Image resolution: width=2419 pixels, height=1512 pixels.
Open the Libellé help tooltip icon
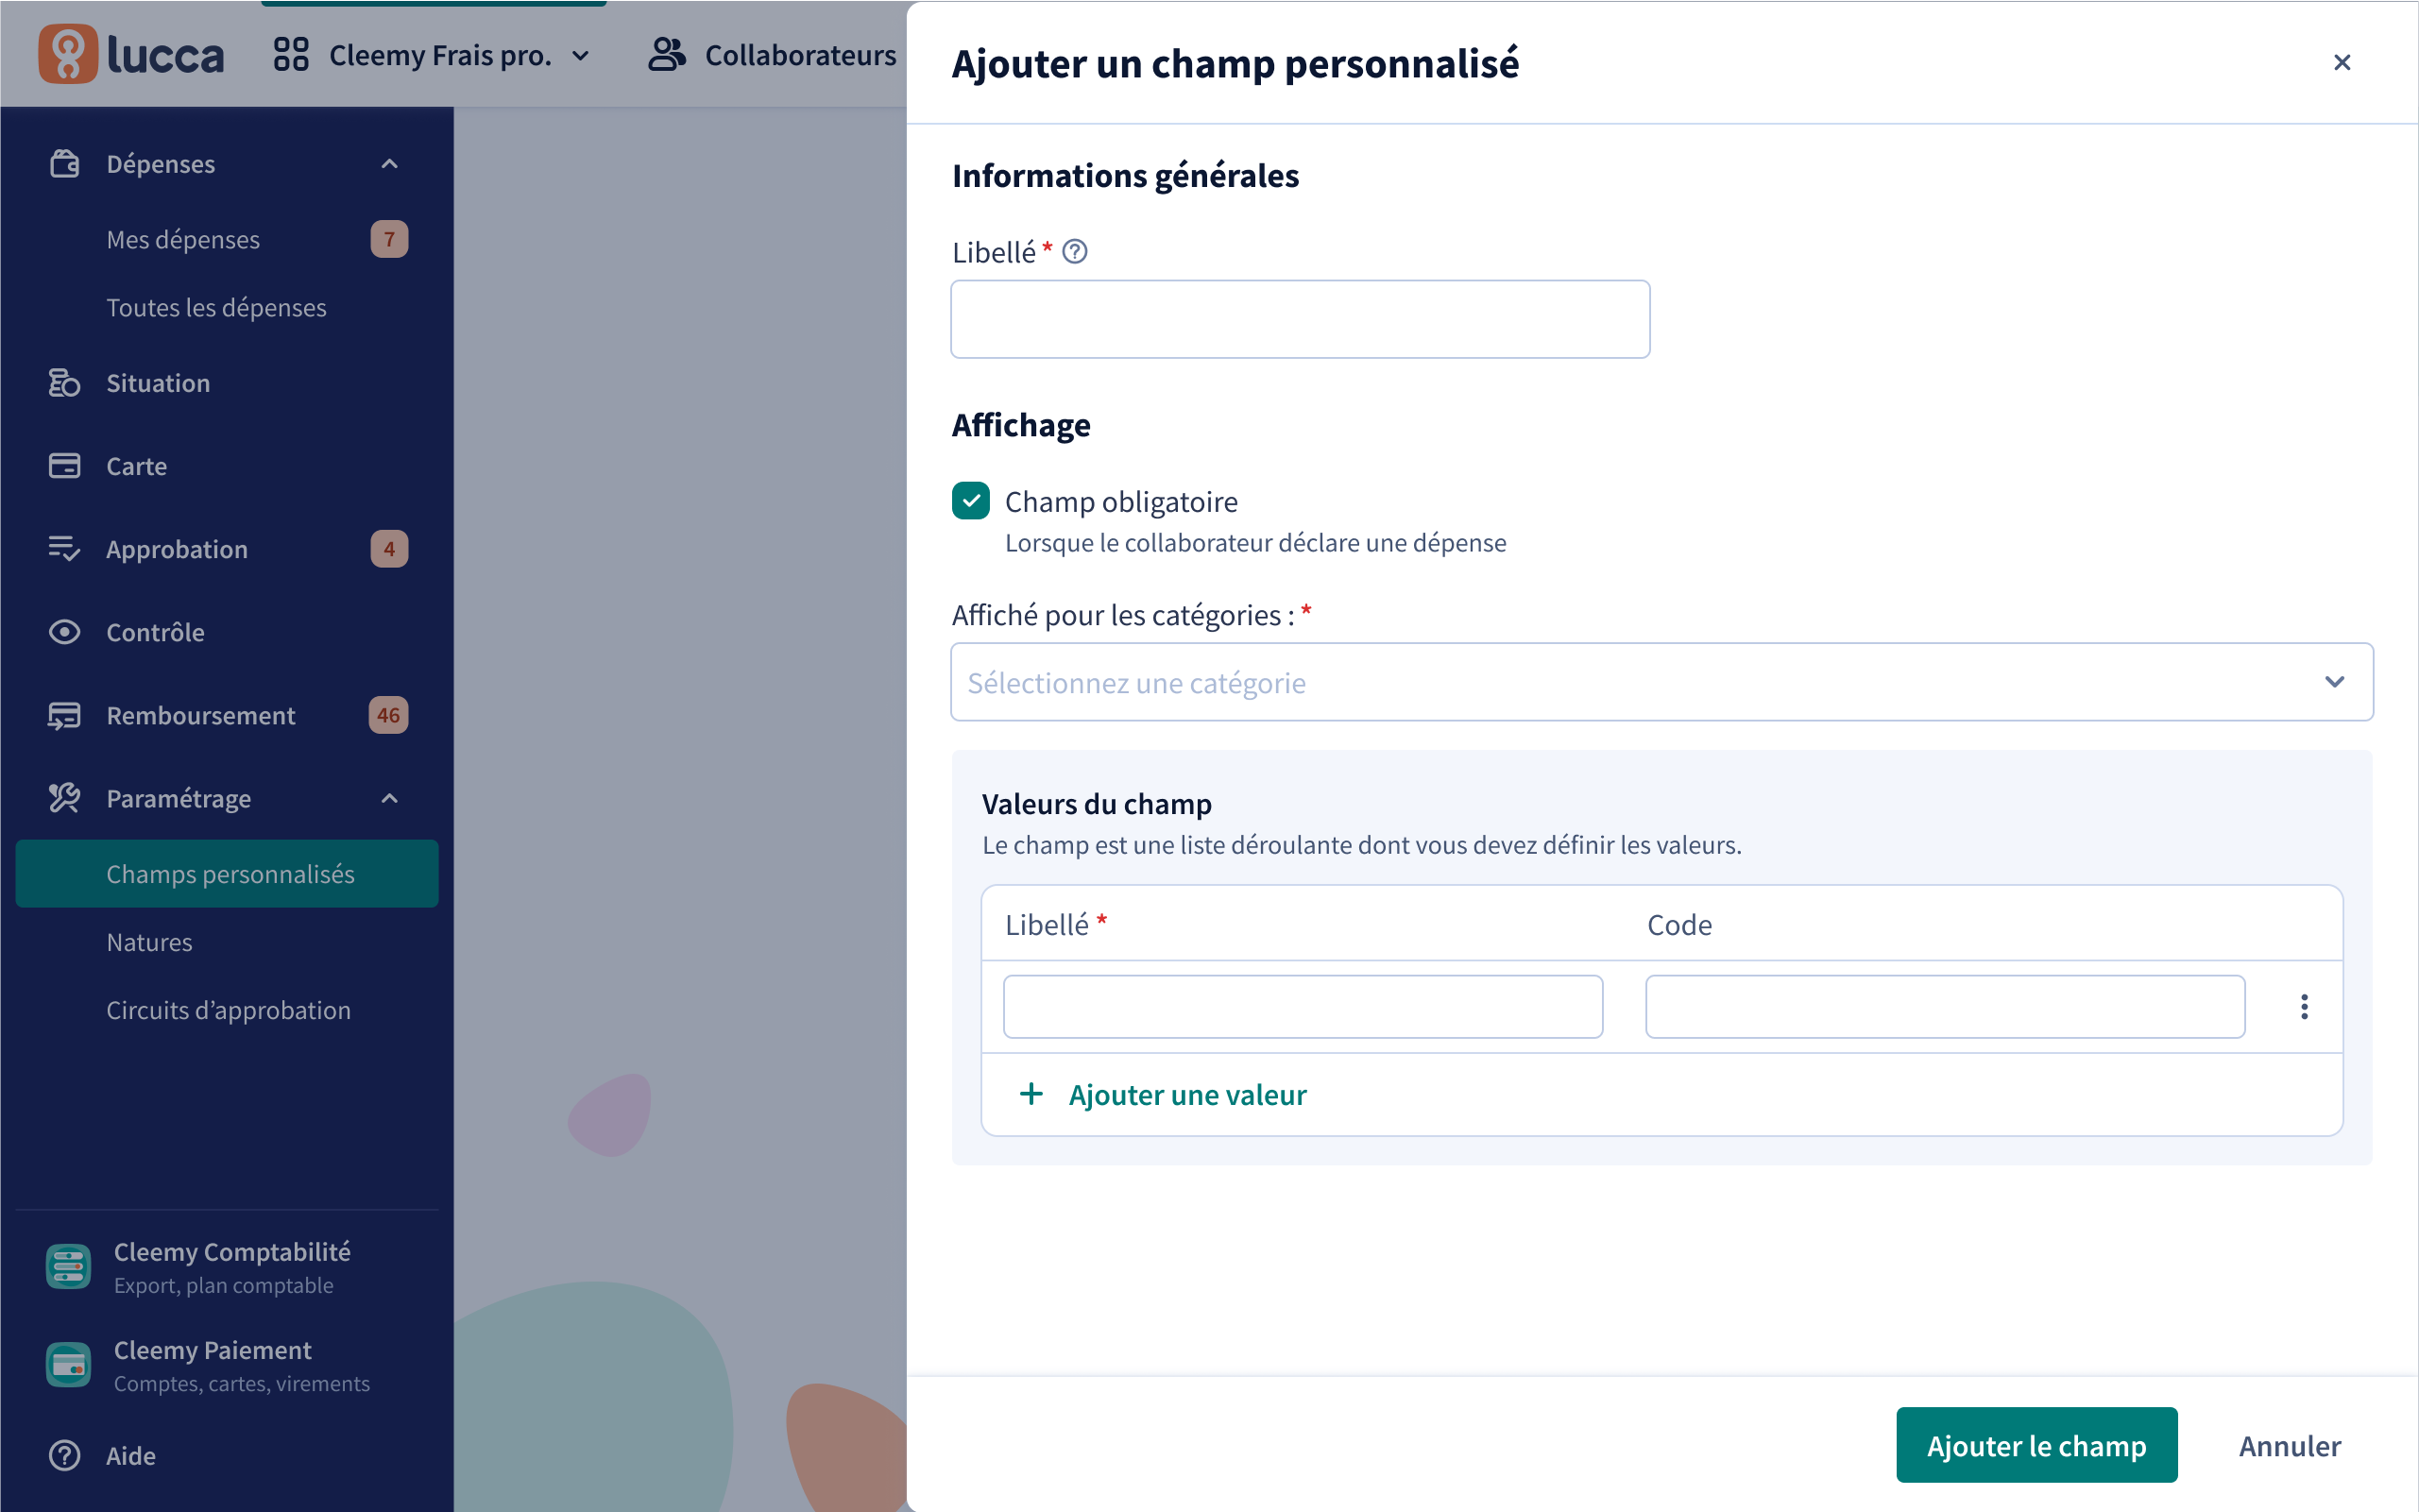coord(1074,252)
